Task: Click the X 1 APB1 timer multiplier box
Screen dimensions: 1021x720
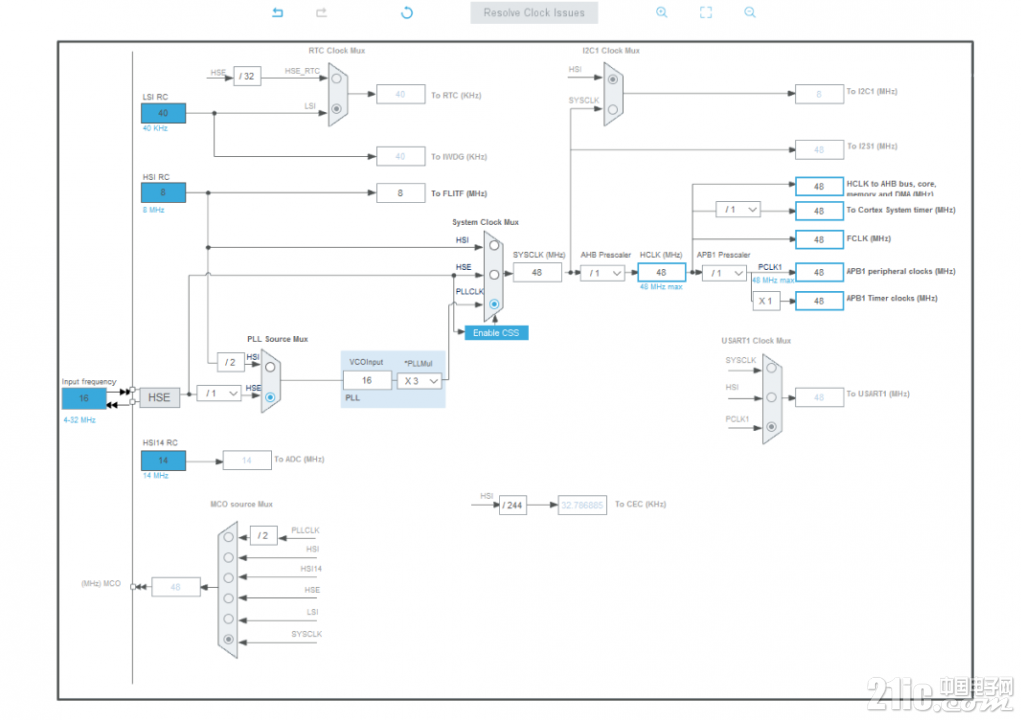Action: (x=766, y=301)
